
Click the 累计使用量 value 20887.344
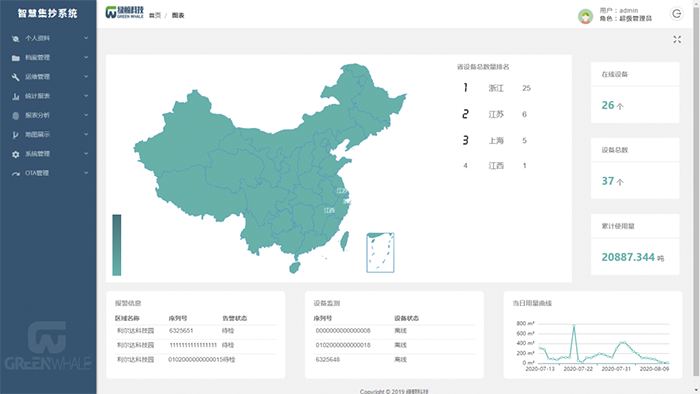pos(628,257)
